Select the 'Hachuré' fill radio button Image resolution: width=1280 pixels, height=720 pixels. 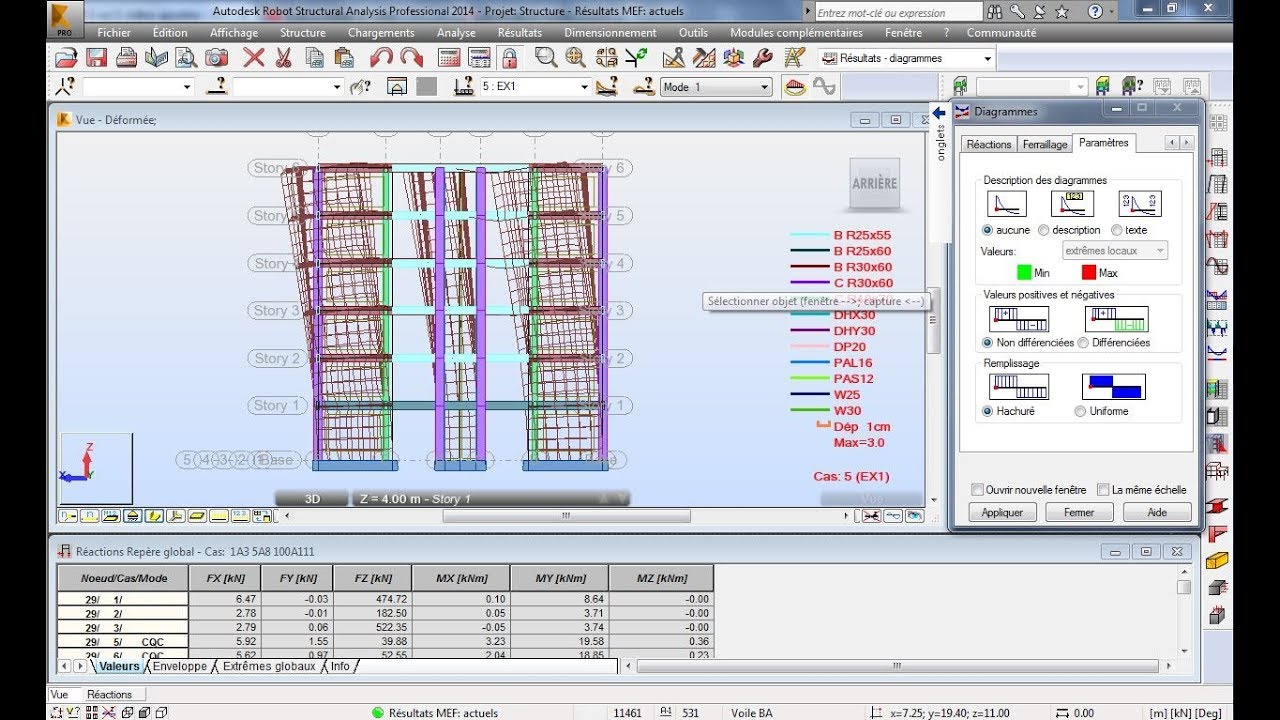[988, 411]
